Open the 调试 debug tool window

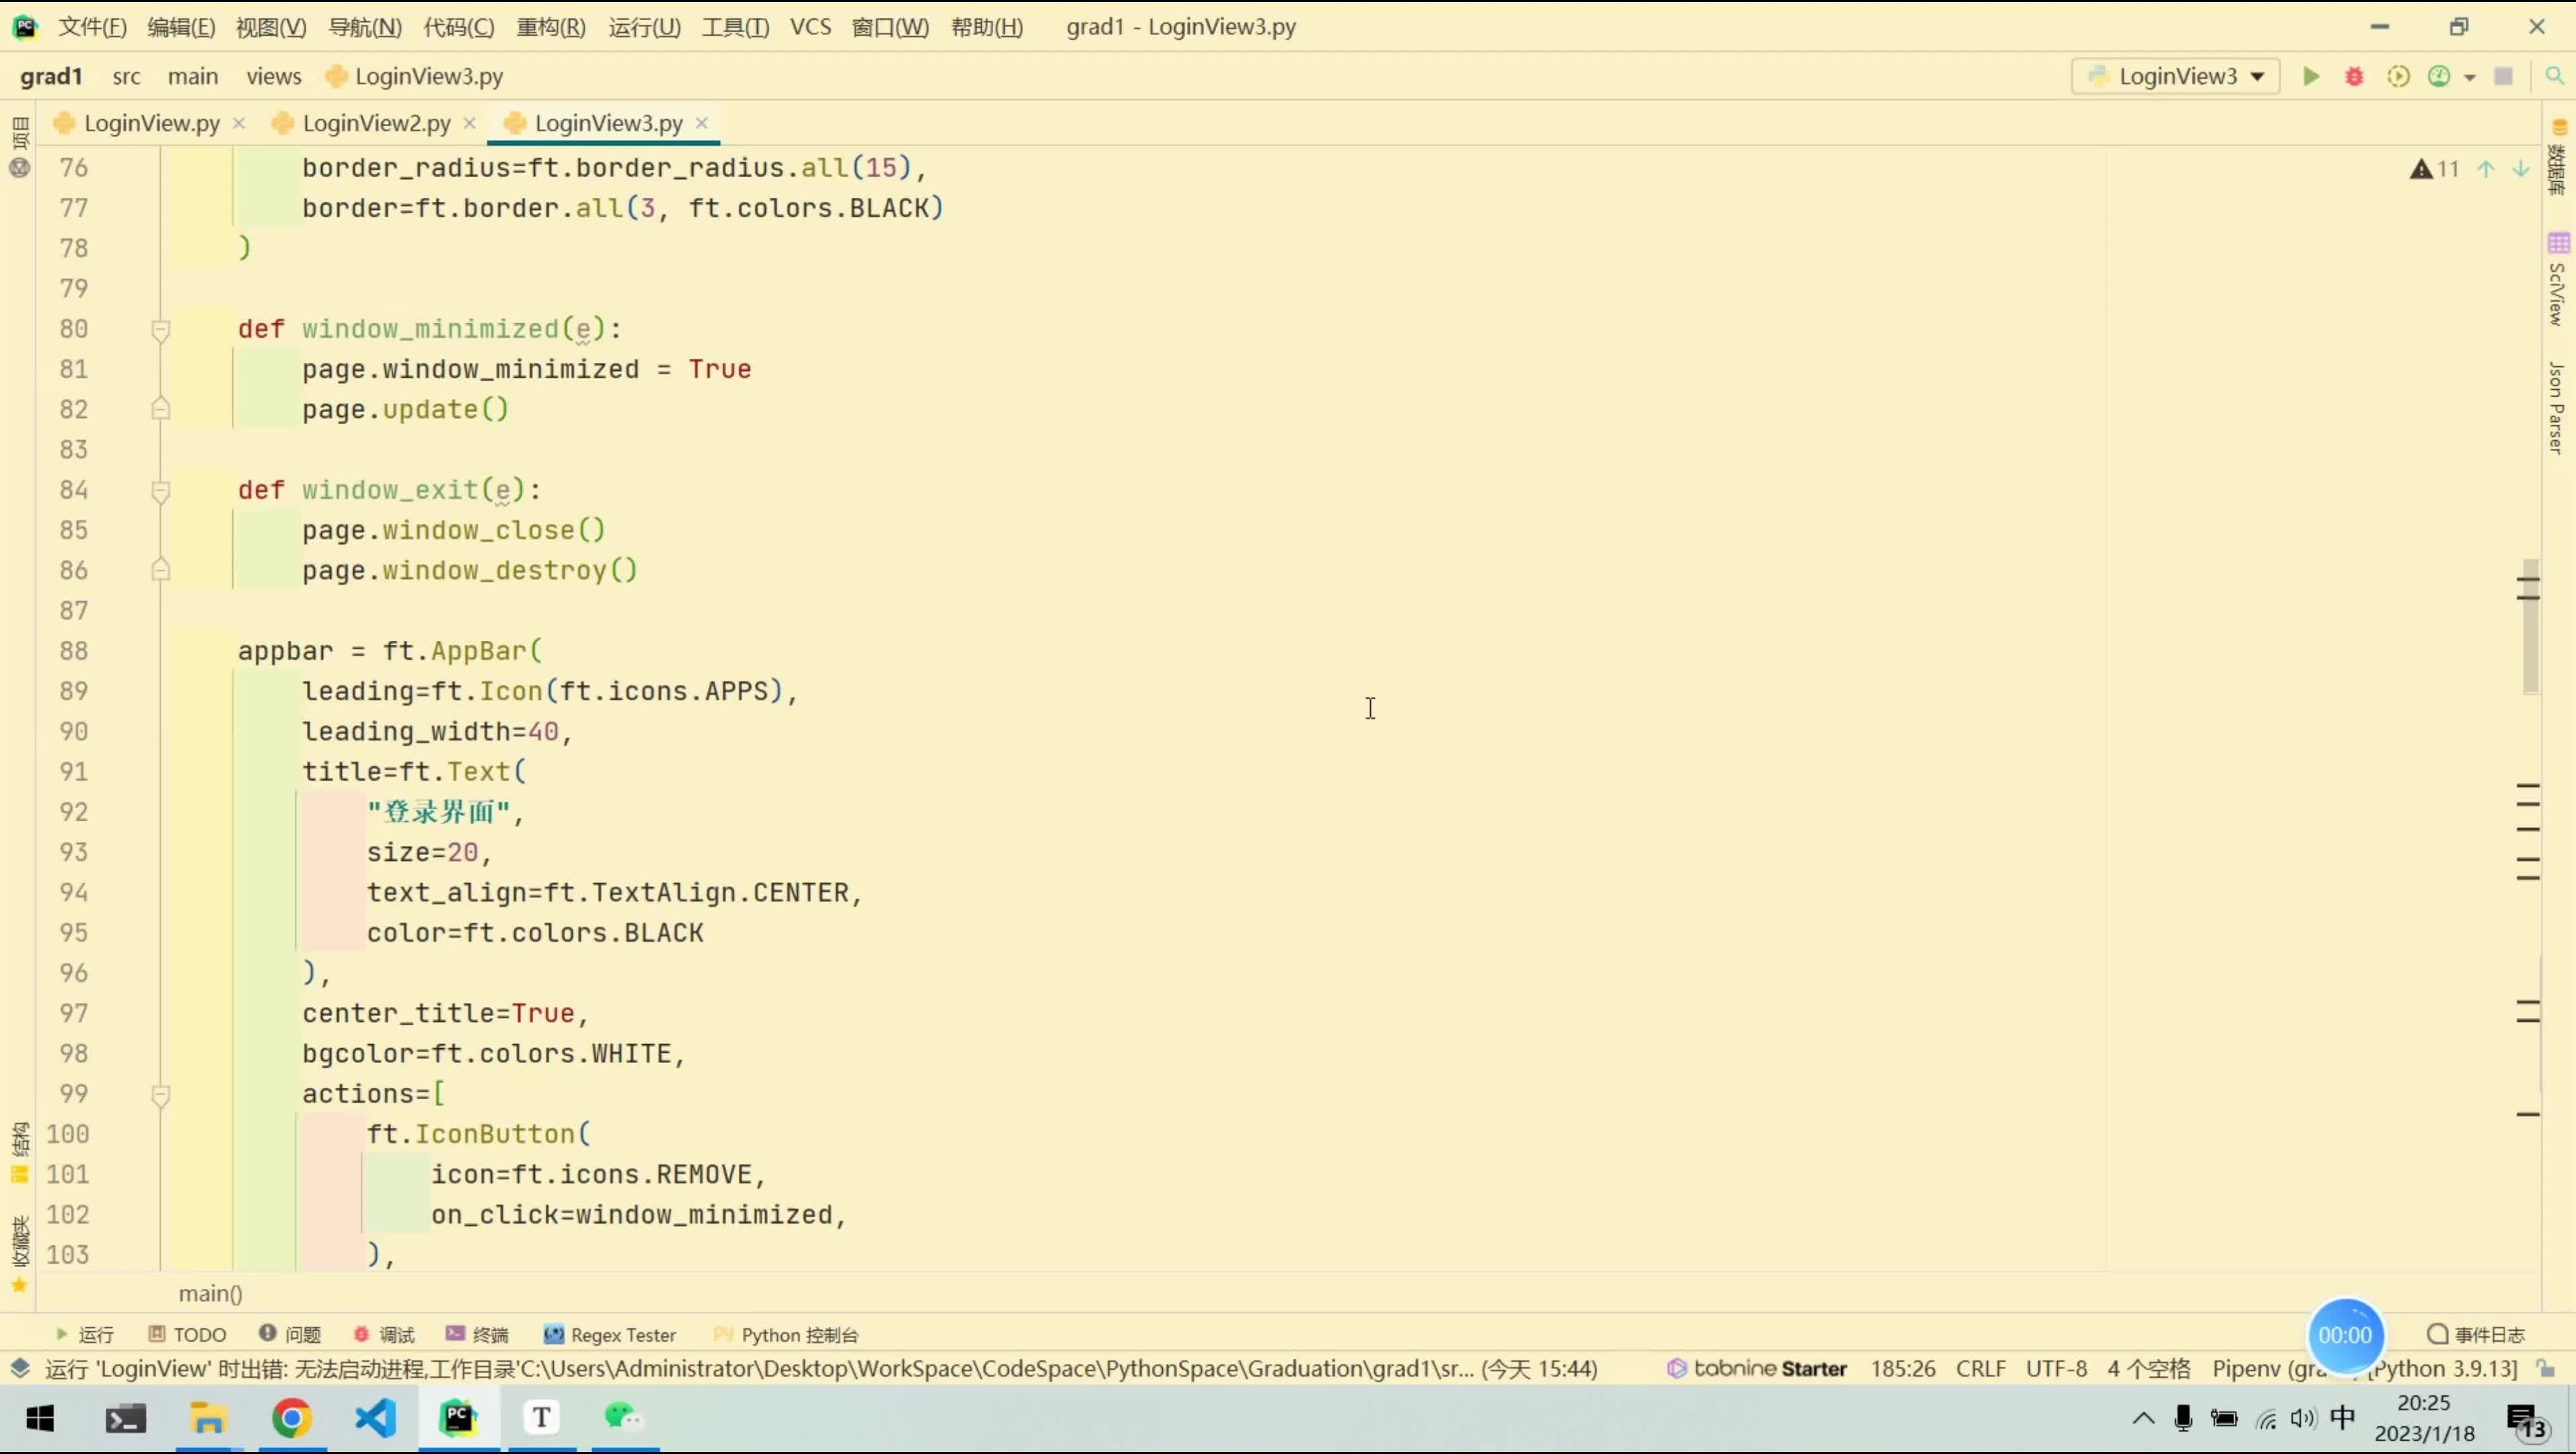384,1334
